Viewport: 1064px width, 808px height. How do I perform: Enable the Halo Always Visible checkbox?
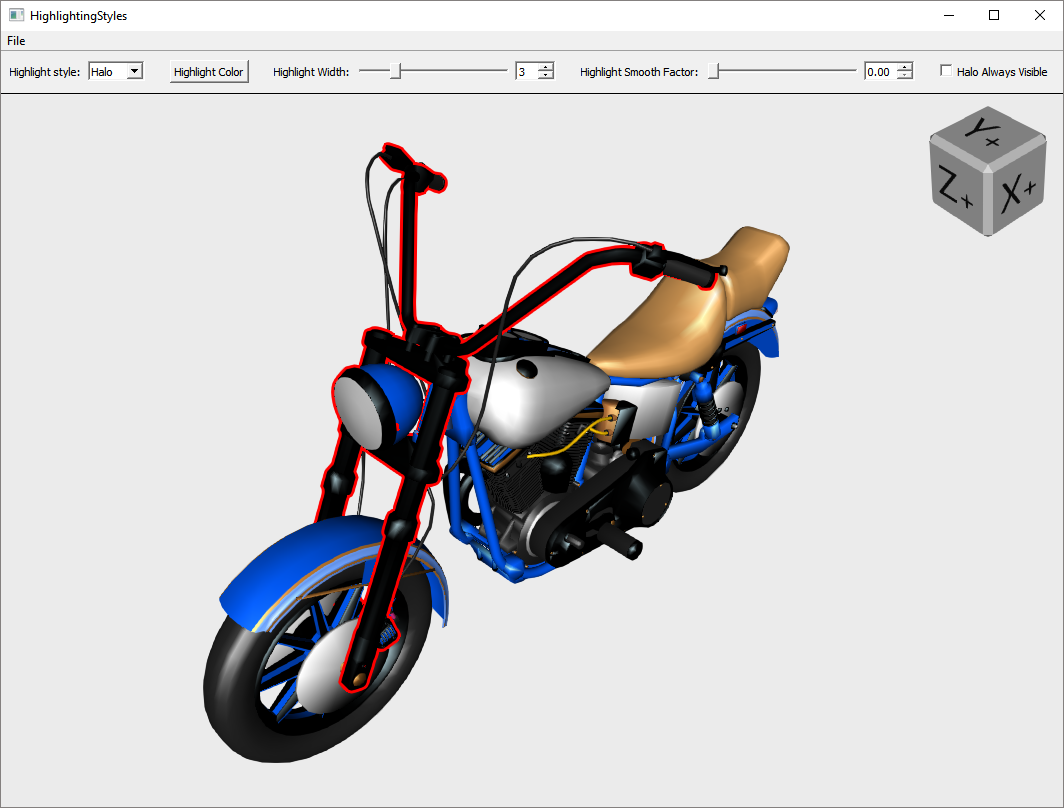pos(946,71)
